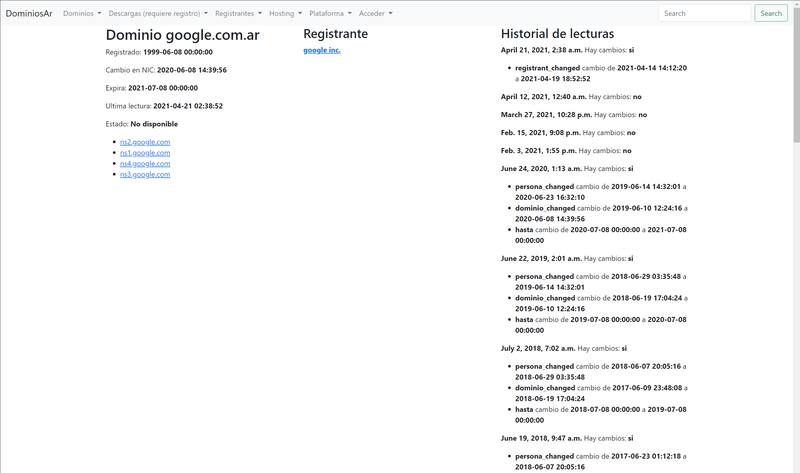This screenshot has width=800, height=473.
Task: Focus the Search text field
Action: click(704, 14)
